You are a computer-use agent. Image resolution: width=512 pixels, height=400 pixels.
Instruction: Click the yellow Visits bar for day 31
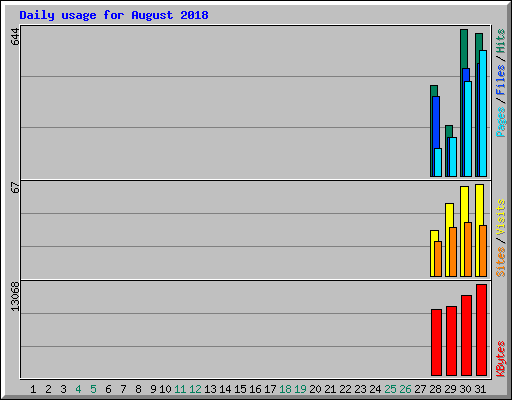click(478, 230)
